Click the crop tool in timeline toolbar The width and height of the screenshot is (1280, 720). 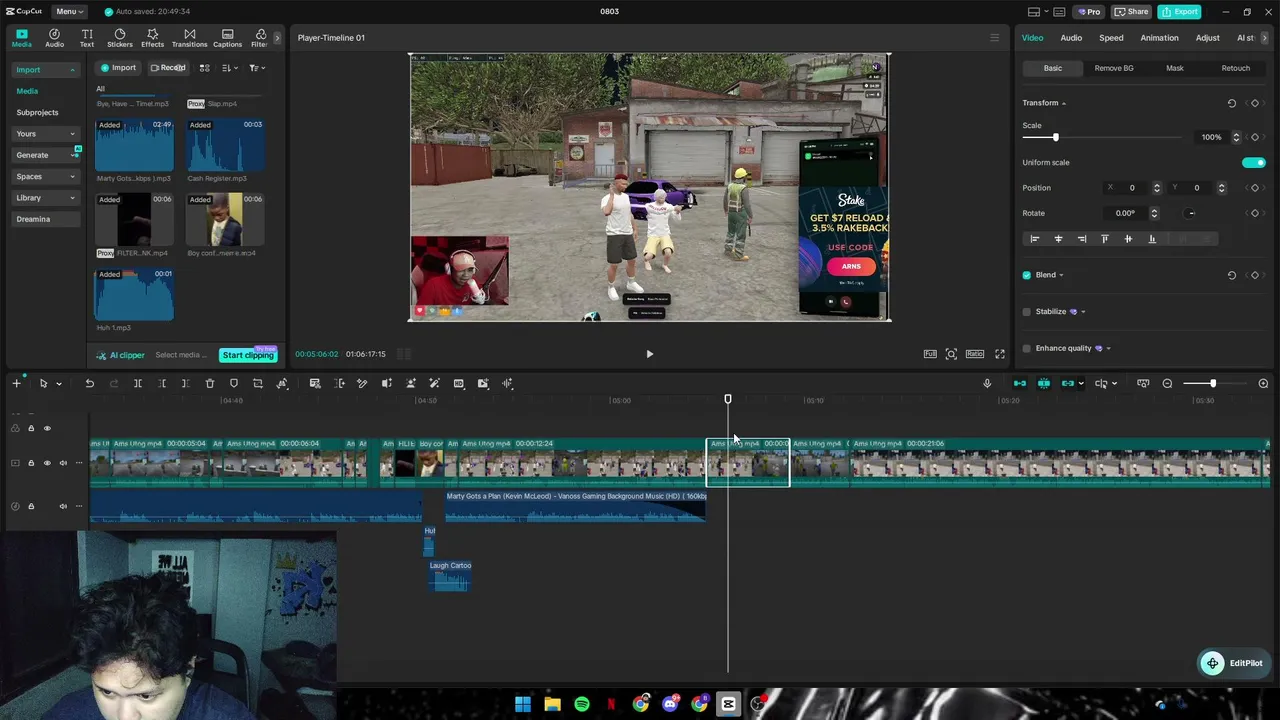pyautogui.click(x=258, y=383)
